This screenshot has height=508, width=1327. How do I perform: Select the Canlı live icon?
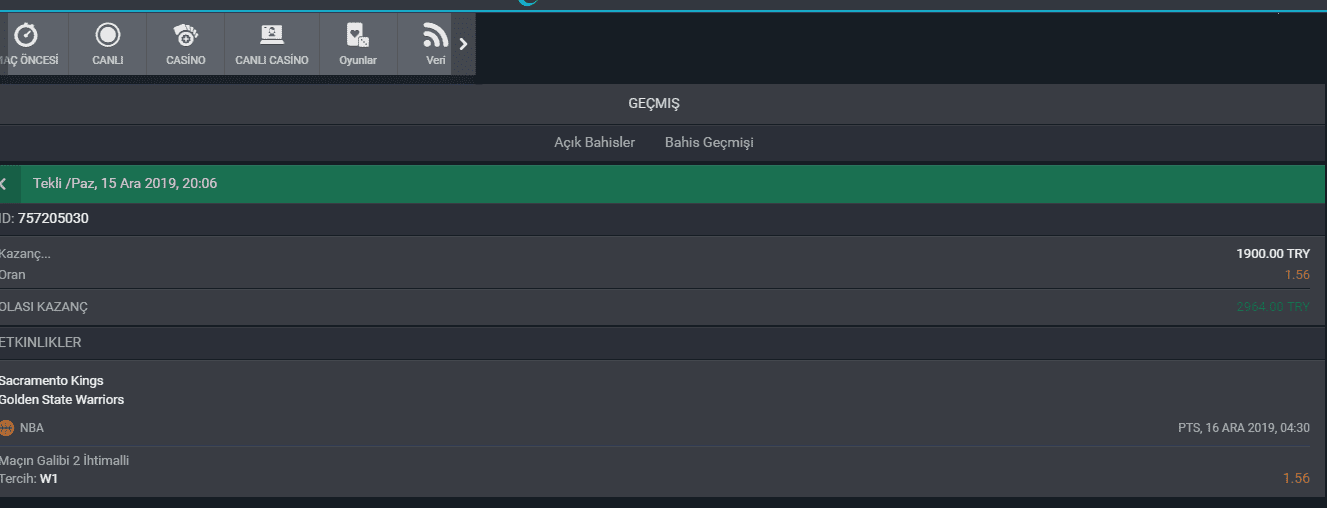(107, 36)
